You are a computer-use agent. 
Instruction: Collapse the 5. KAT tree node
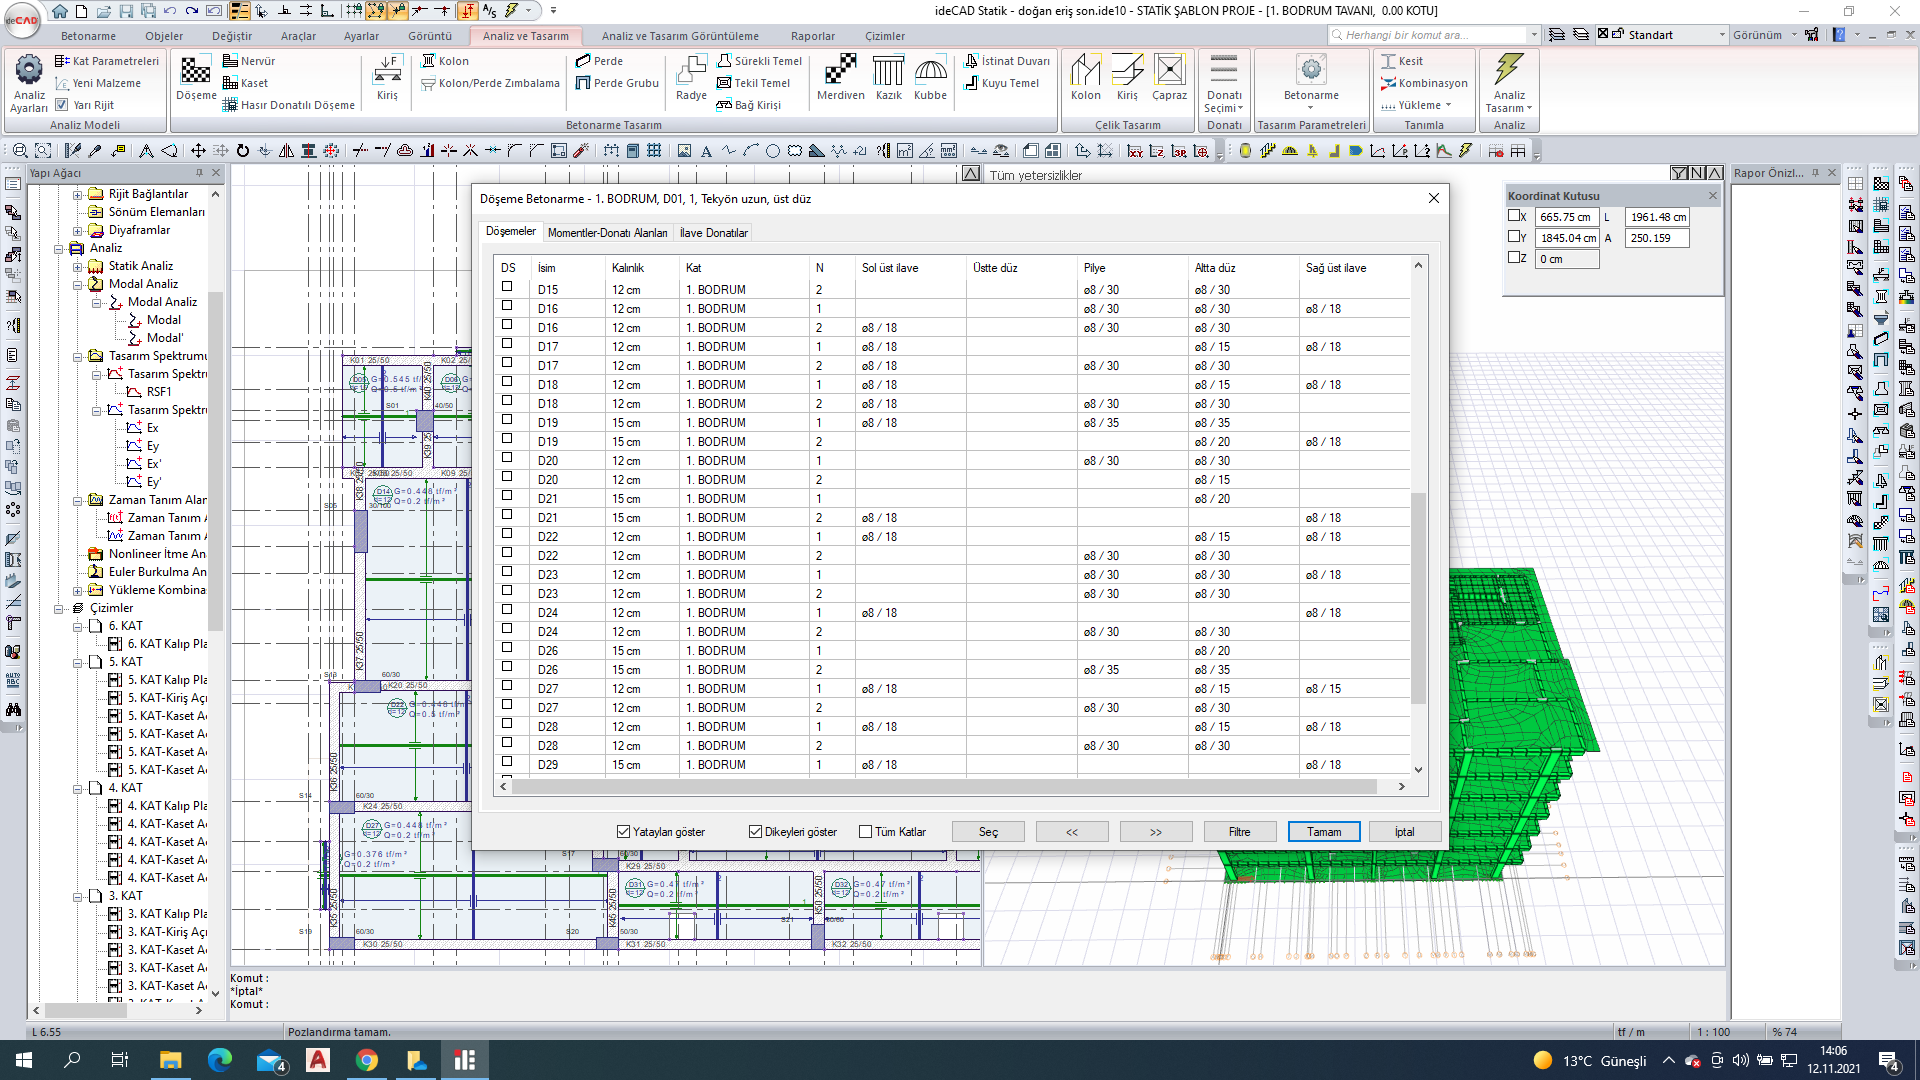pyautogui.click(x=77, y=663)
